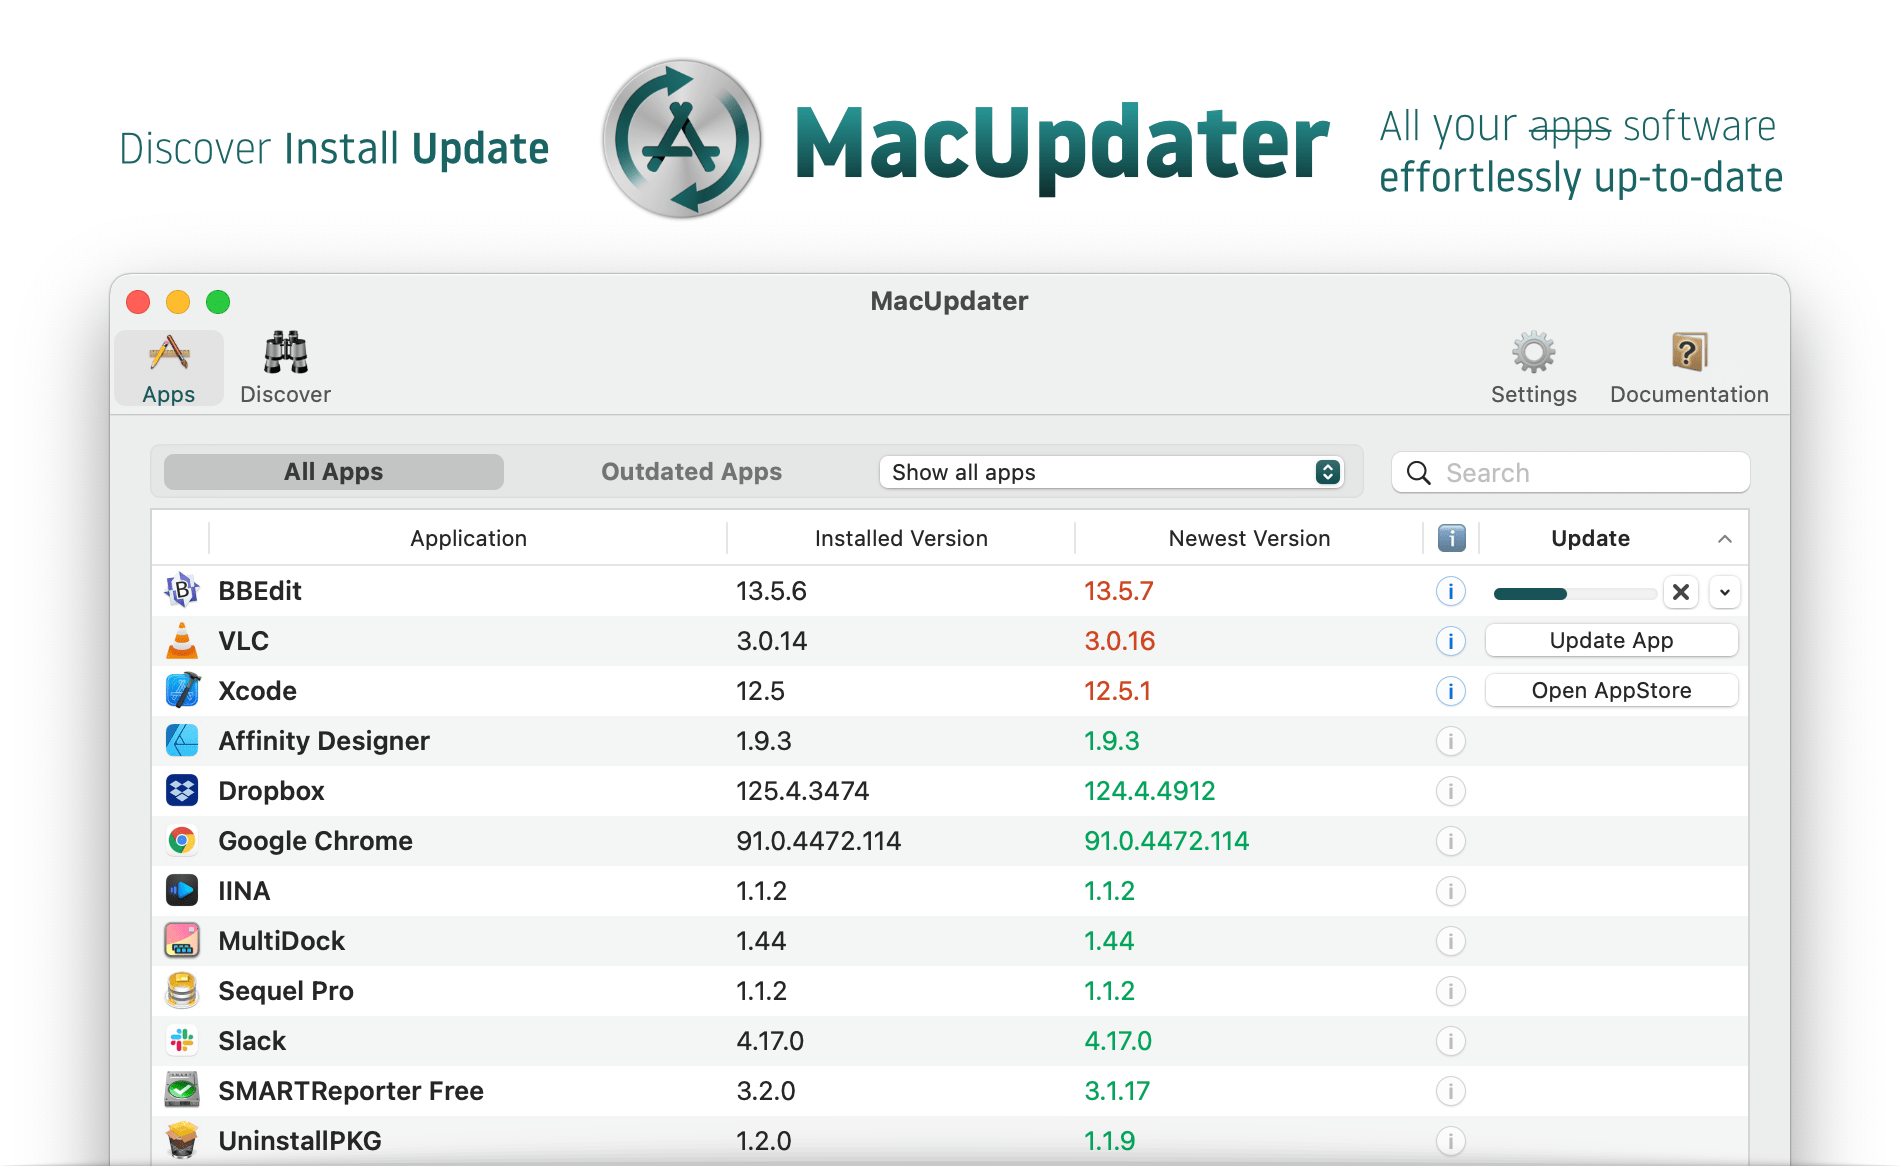Click the MultiDock app icon

[182, 941]
